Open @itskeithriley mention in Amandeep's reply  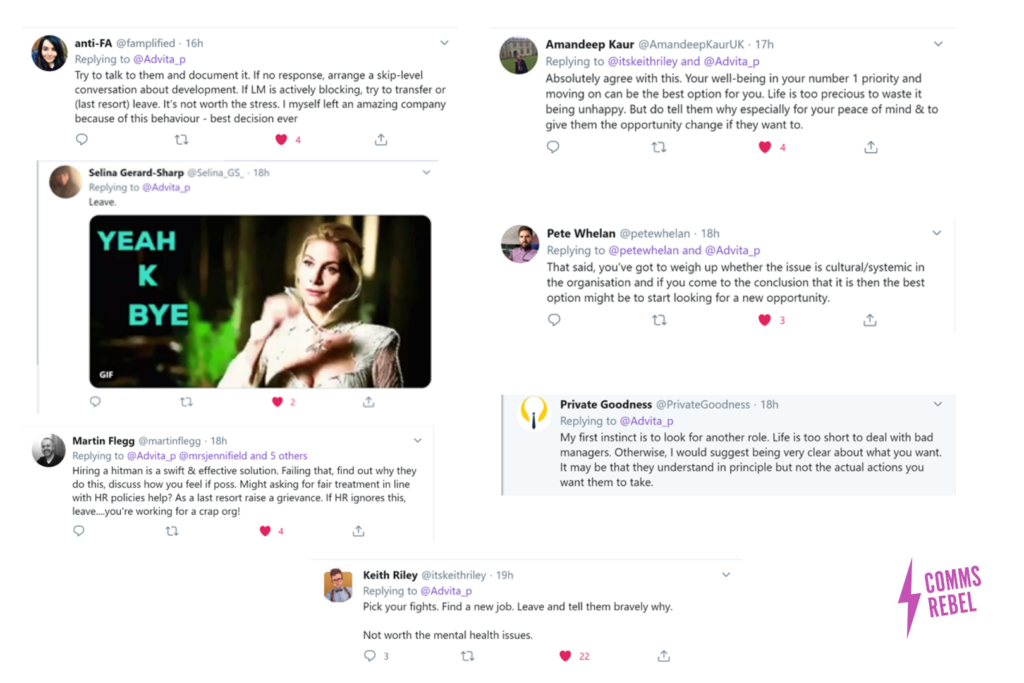(643, 61)
